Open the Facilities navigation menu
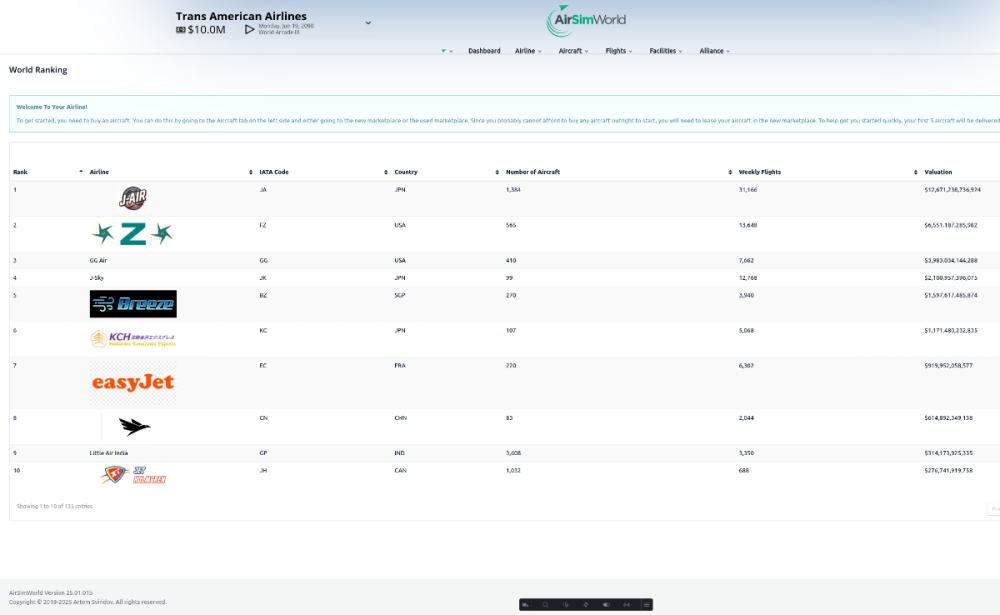 tap(666, 51)
